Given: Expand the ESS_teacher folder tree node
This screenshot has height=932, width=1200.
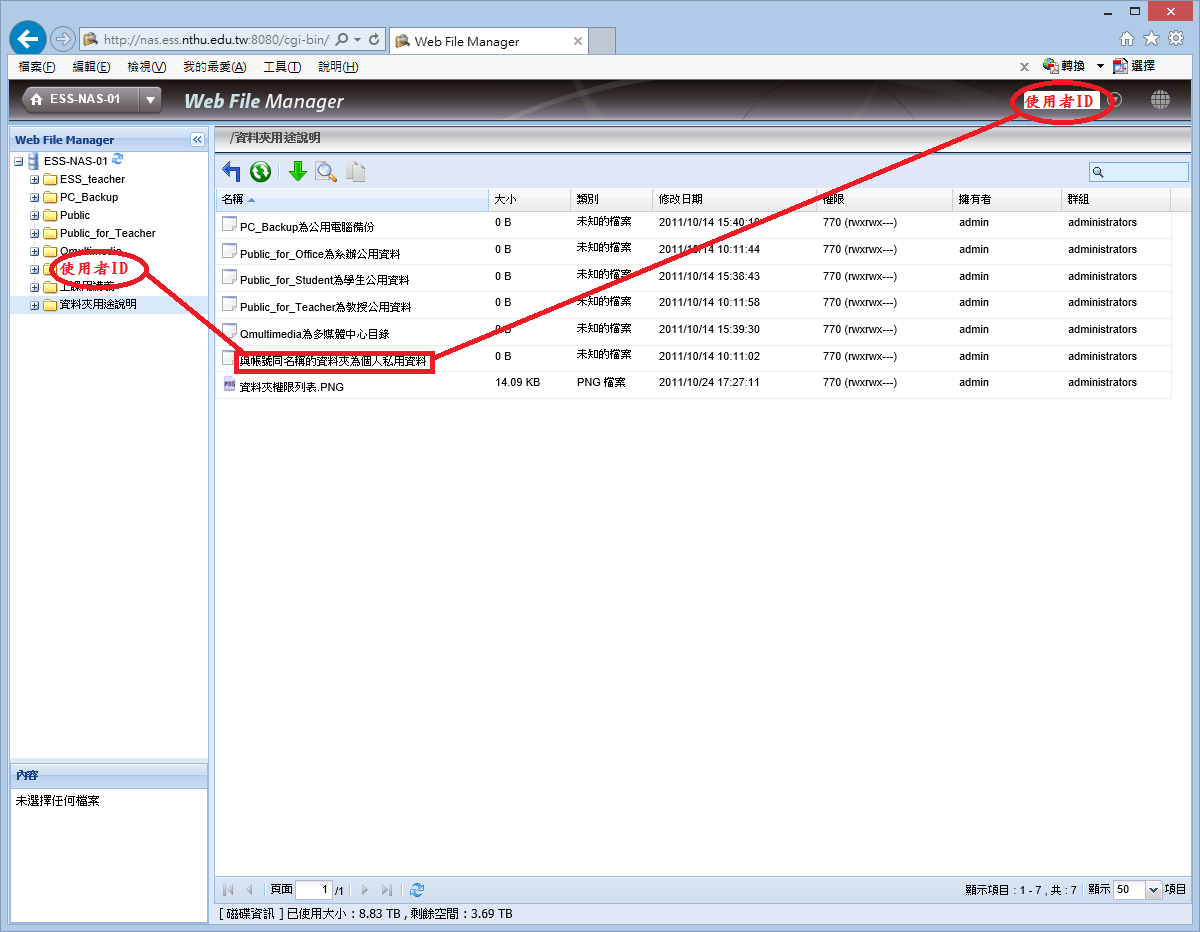Looking at the screenshot, I should pos(35,180).
